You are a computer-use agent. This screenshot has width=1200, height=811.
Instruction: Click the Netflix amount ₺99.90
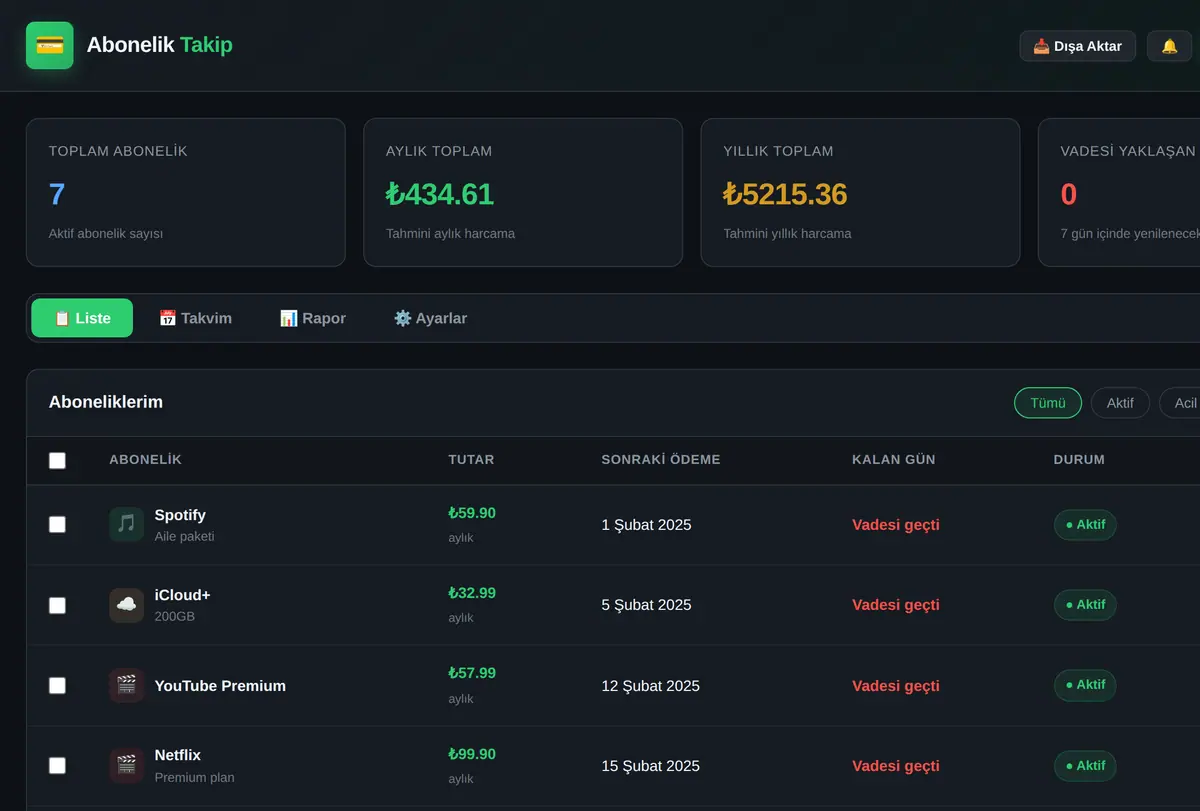(x=472, y=754)
